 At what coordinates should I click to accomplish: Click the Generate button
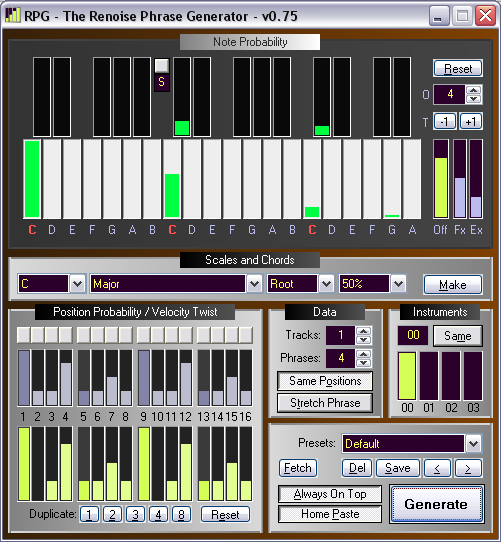coord(436,504)
